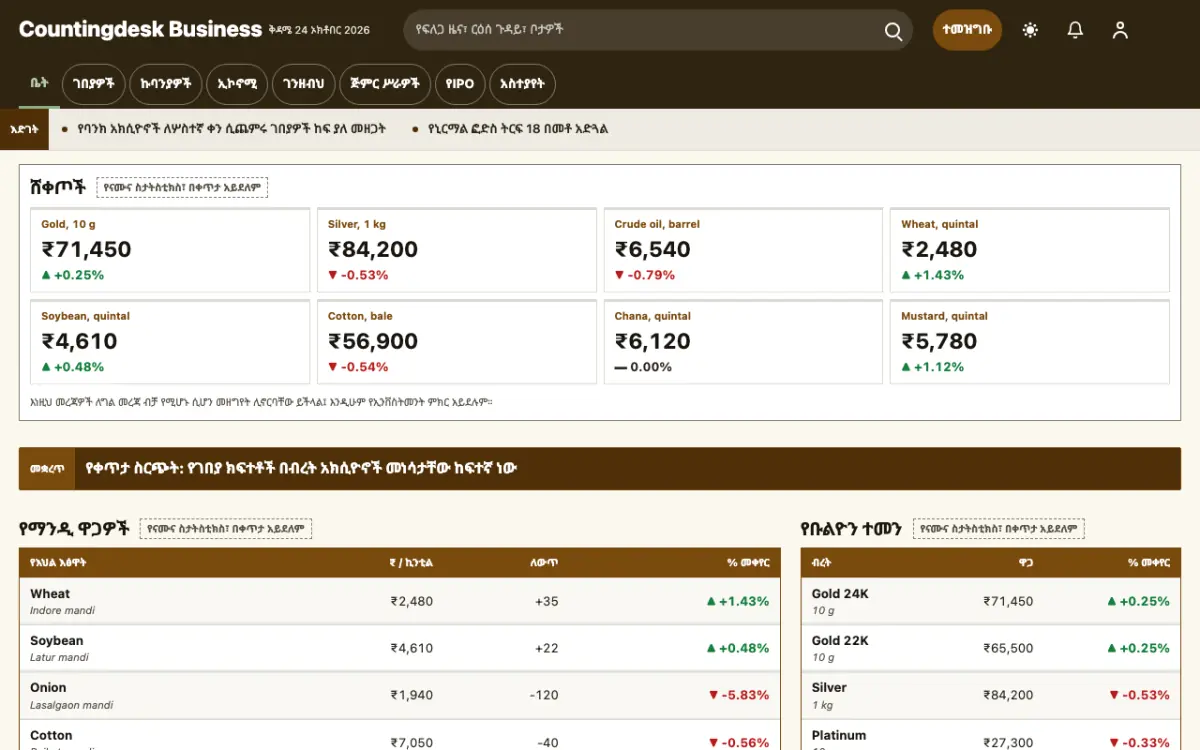Viewport: 1200px width, 750px height.
Task: Open the notifications bell
Action: (1075, 30)
